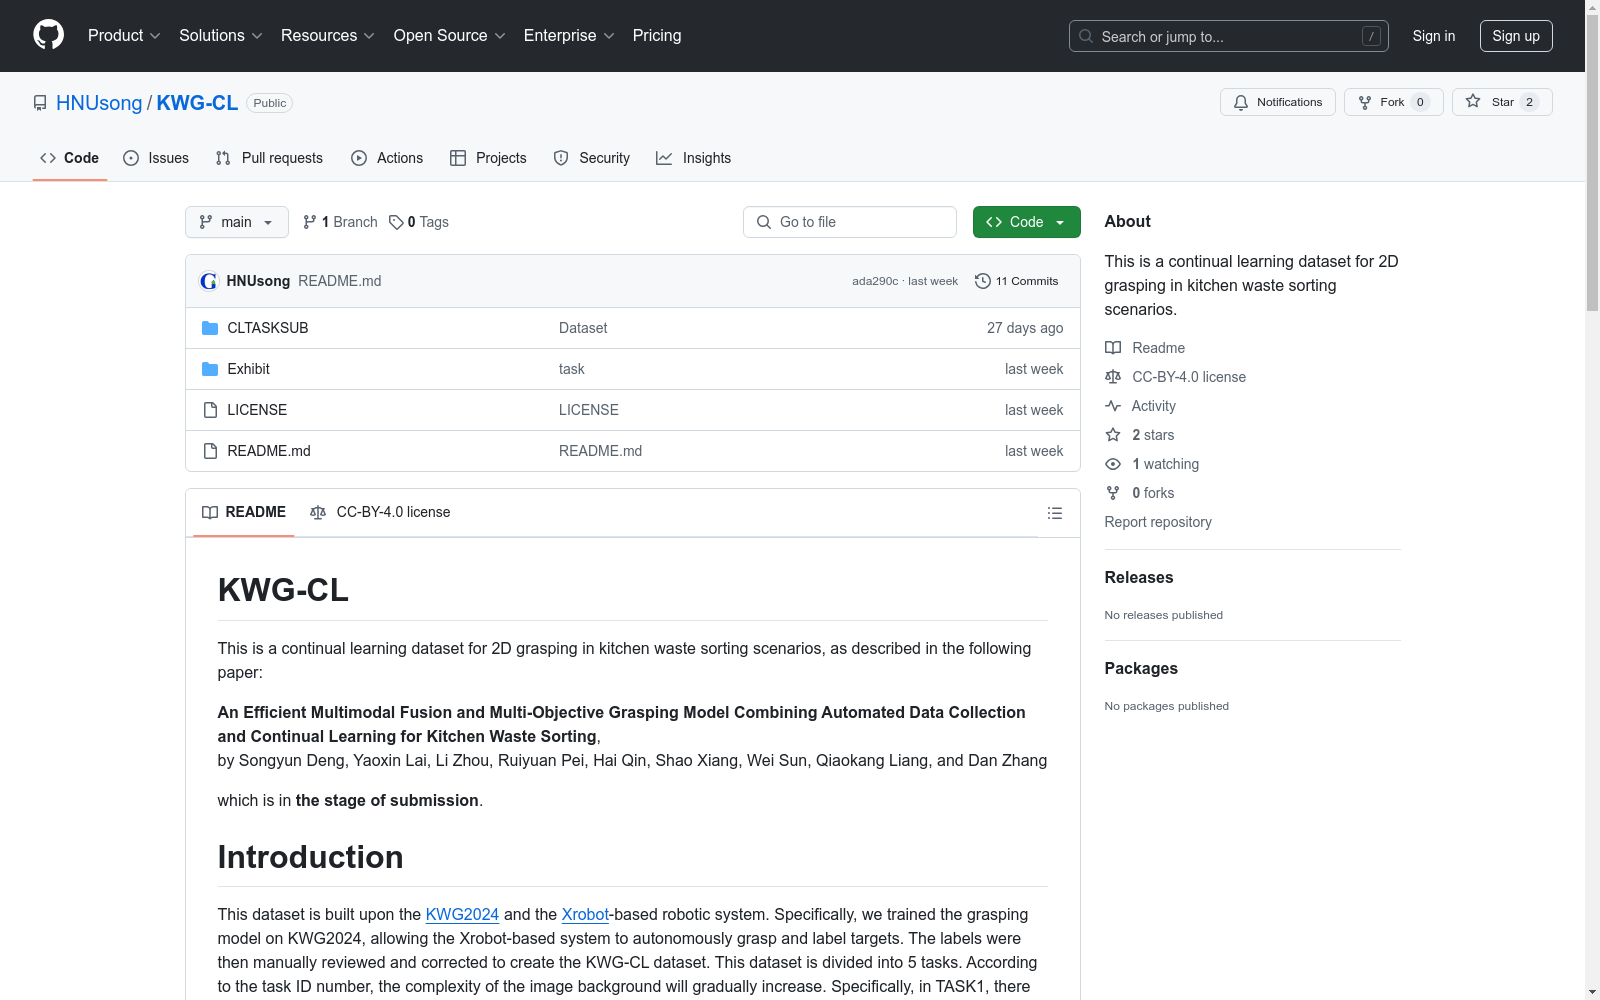Open the HNUsong owner link in title

[99, 103]
